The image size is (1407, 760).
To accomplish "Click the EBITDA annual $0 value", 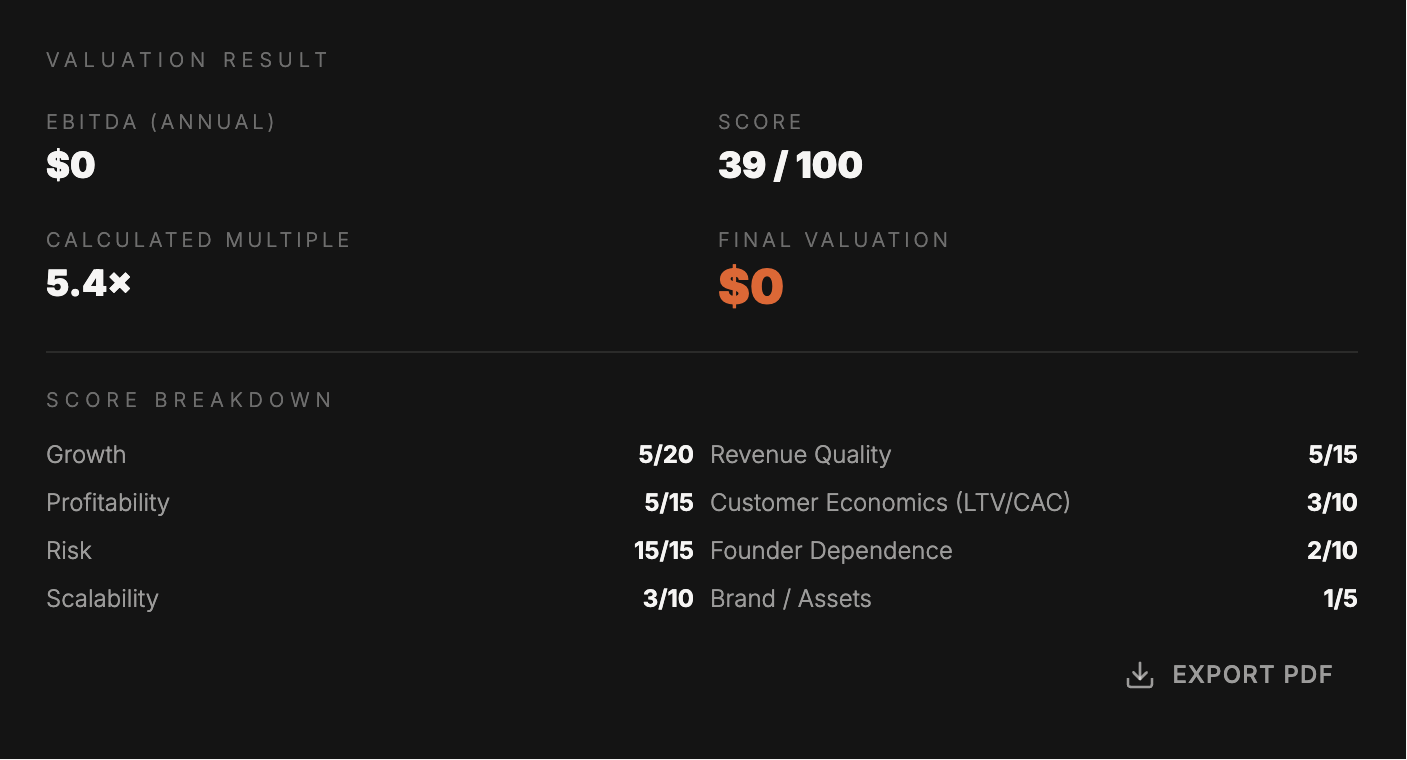I will pyautogui.click(x=71, y=165).
